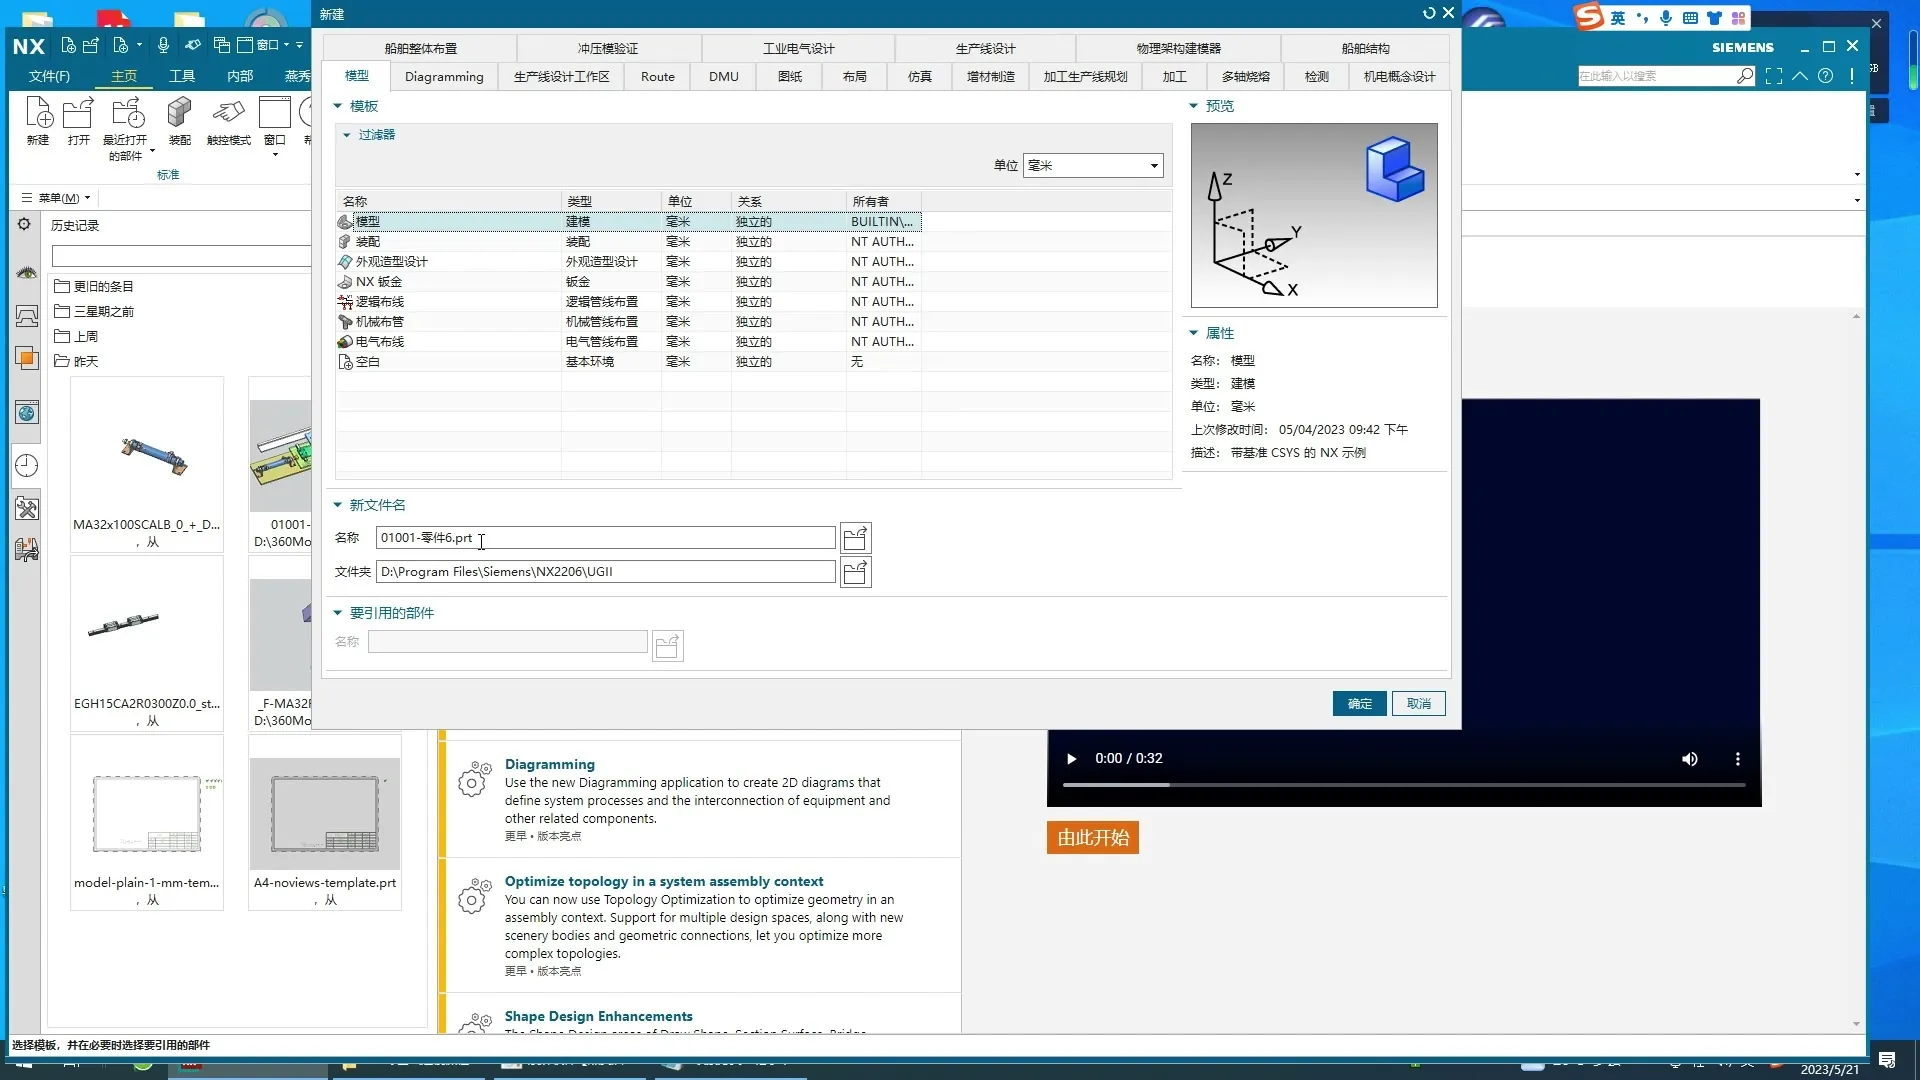1920x1080 pixels.
Task: Click the reset icon in dialog title bar
Action: pyautogui.click(x=1429, y=13)
